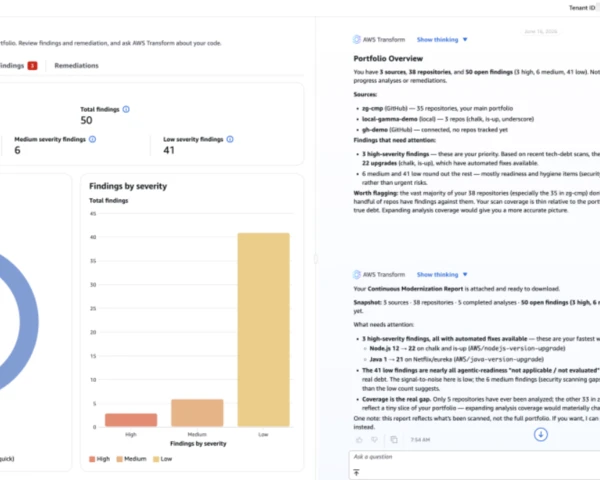
Task: Click the AWS Transform avatar above Portfolio Overview
Action: [357, 39]
